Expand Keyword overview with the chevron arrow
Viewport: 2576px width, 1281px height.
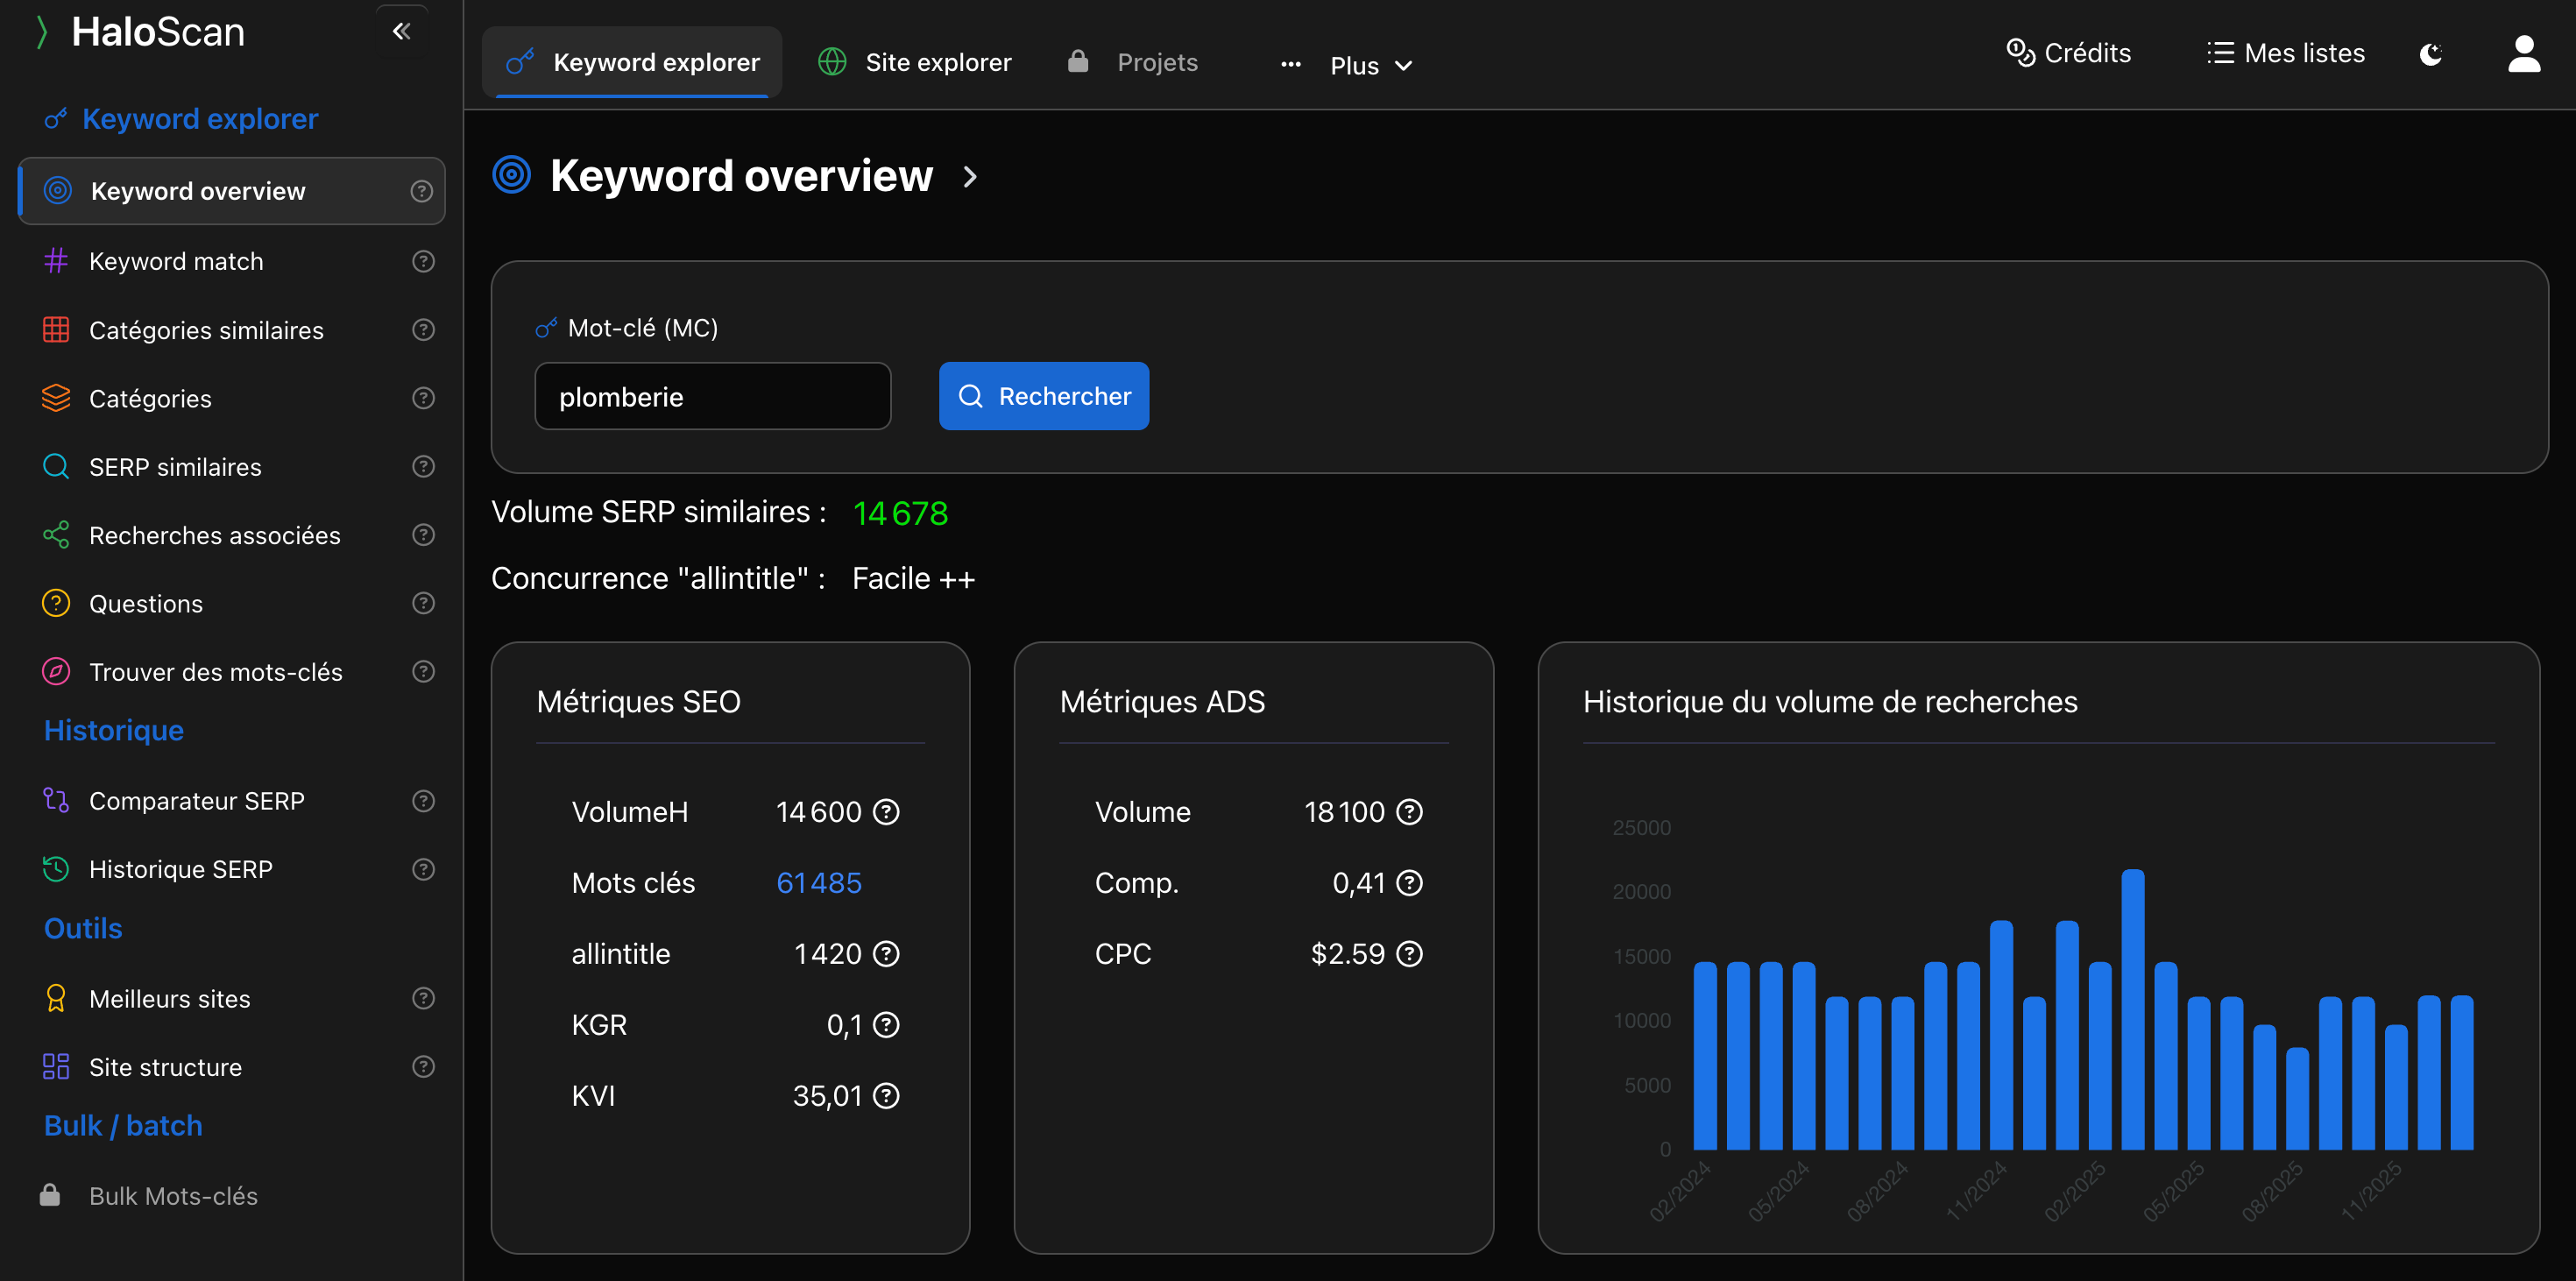pyautogui.click(x=969, y=177)
